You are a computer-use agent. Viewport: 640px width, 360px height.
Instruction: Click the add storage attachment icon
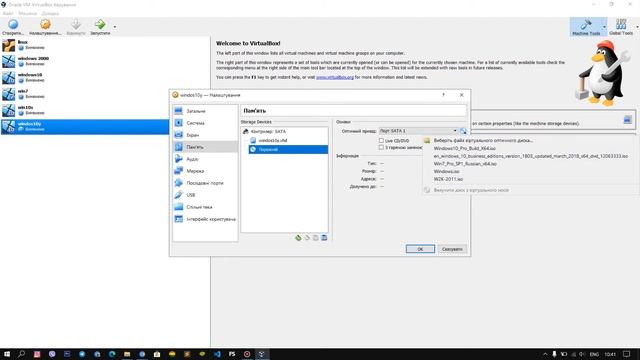[x=316, y=238]
